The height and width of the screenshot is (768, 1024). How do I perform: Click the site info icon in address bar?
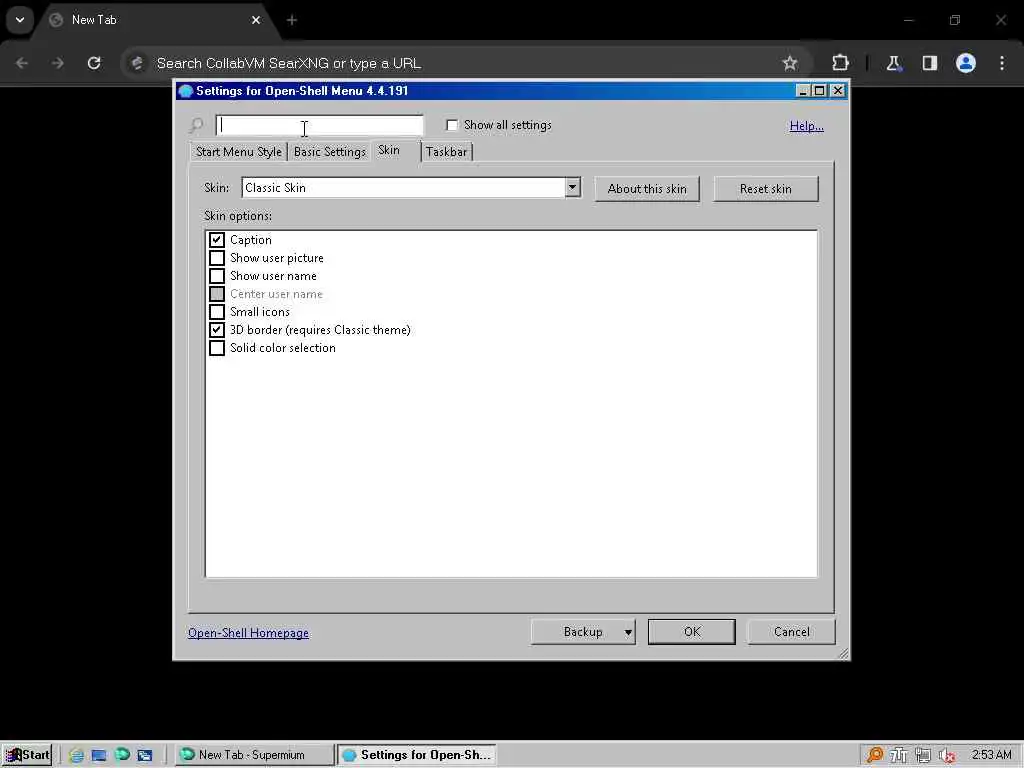[x=137, y=63]
